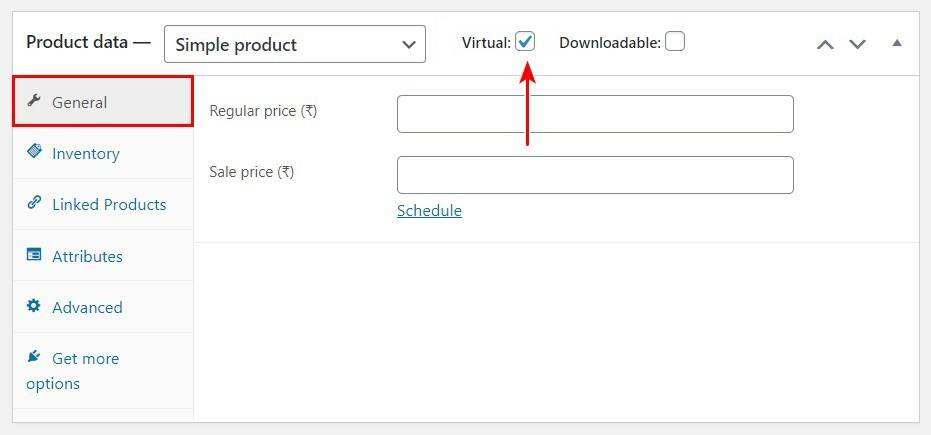The image size is (931, 435).
Task: Click the Linked Products chain icon
Action: [x=35, y=203]
